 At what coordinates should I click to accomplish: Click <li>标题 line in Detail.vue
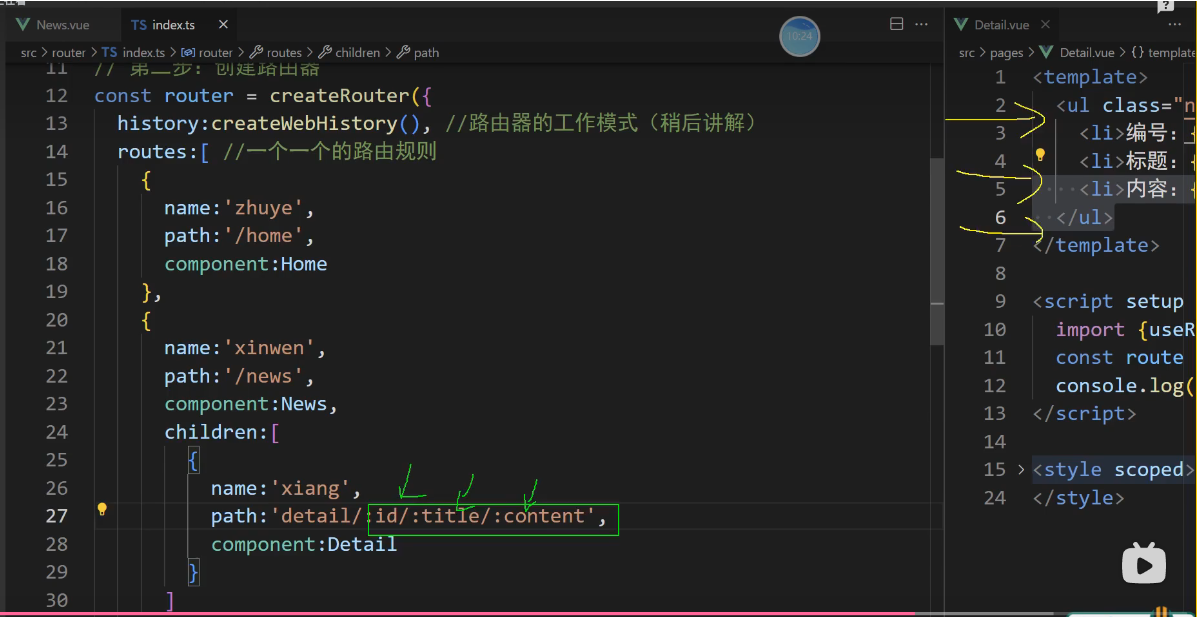click(x=1138, y=161)
